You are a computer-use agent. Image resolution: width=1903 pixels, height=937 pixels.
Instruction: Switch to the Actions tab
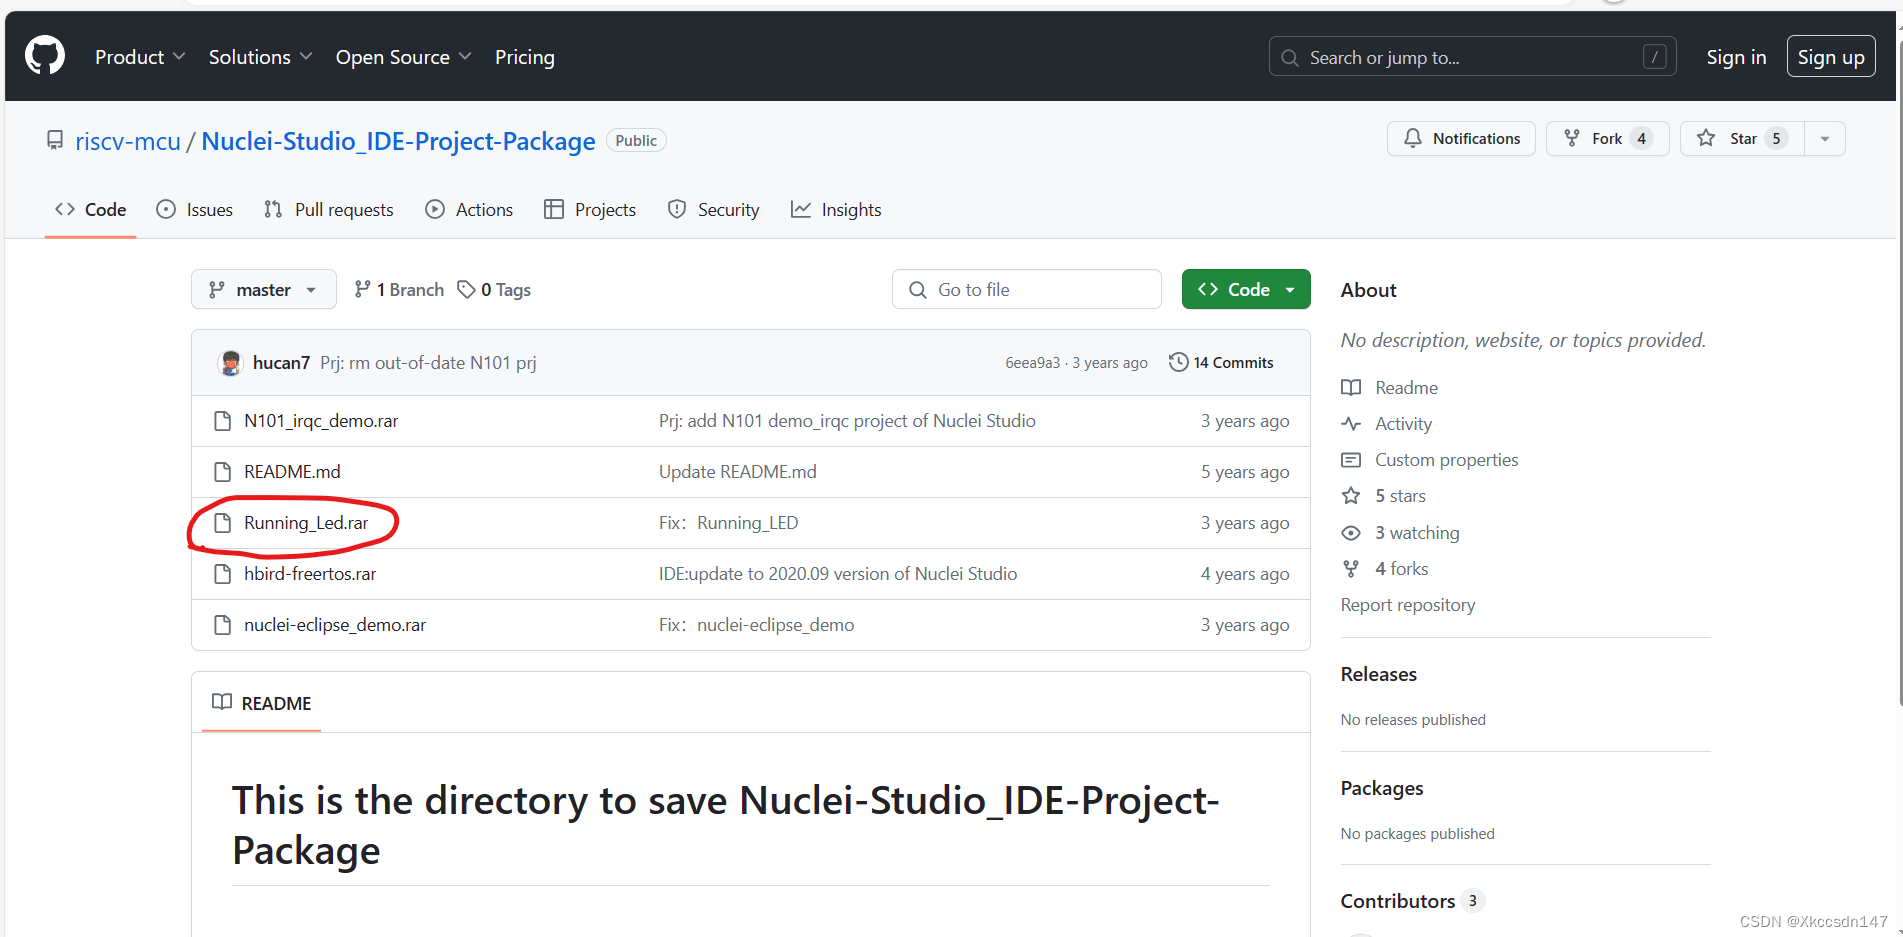469,209
